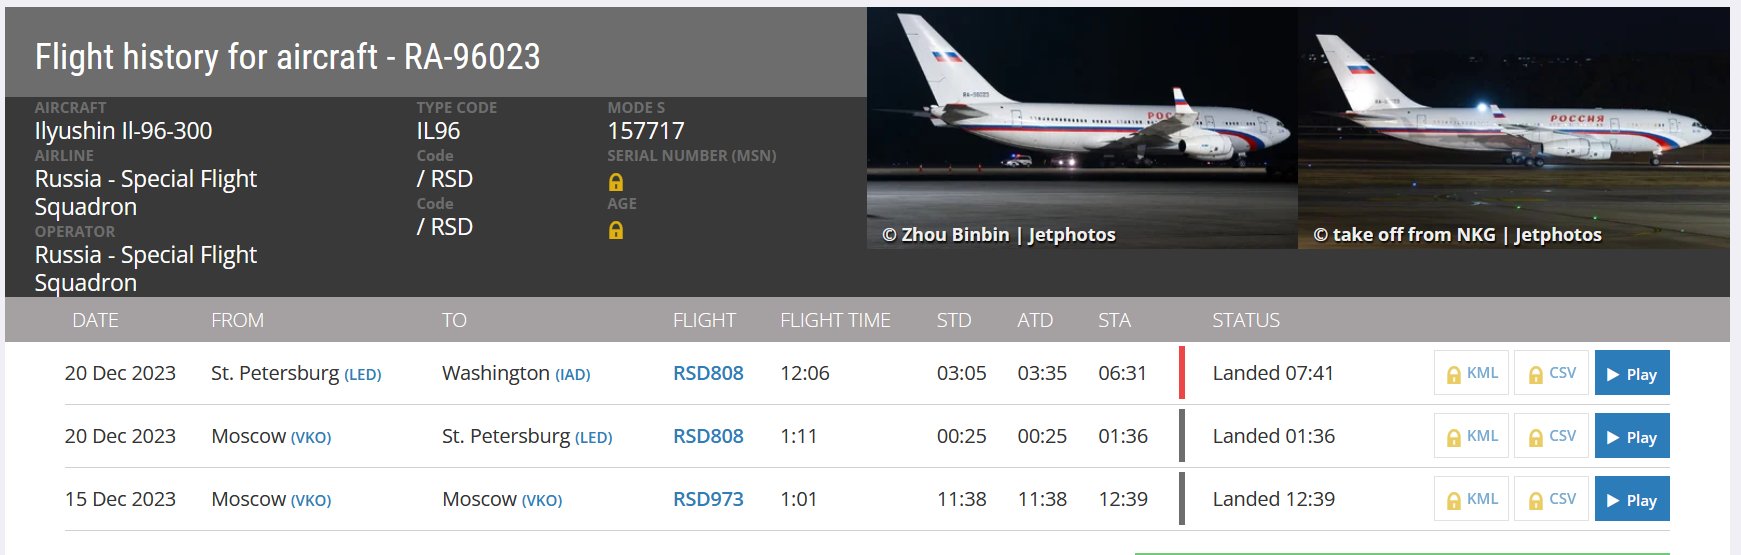Screen dimensions: 1741x555
Task: Open the RSD973 flight link
Action: pyautogui.click(x=708, y=499)
